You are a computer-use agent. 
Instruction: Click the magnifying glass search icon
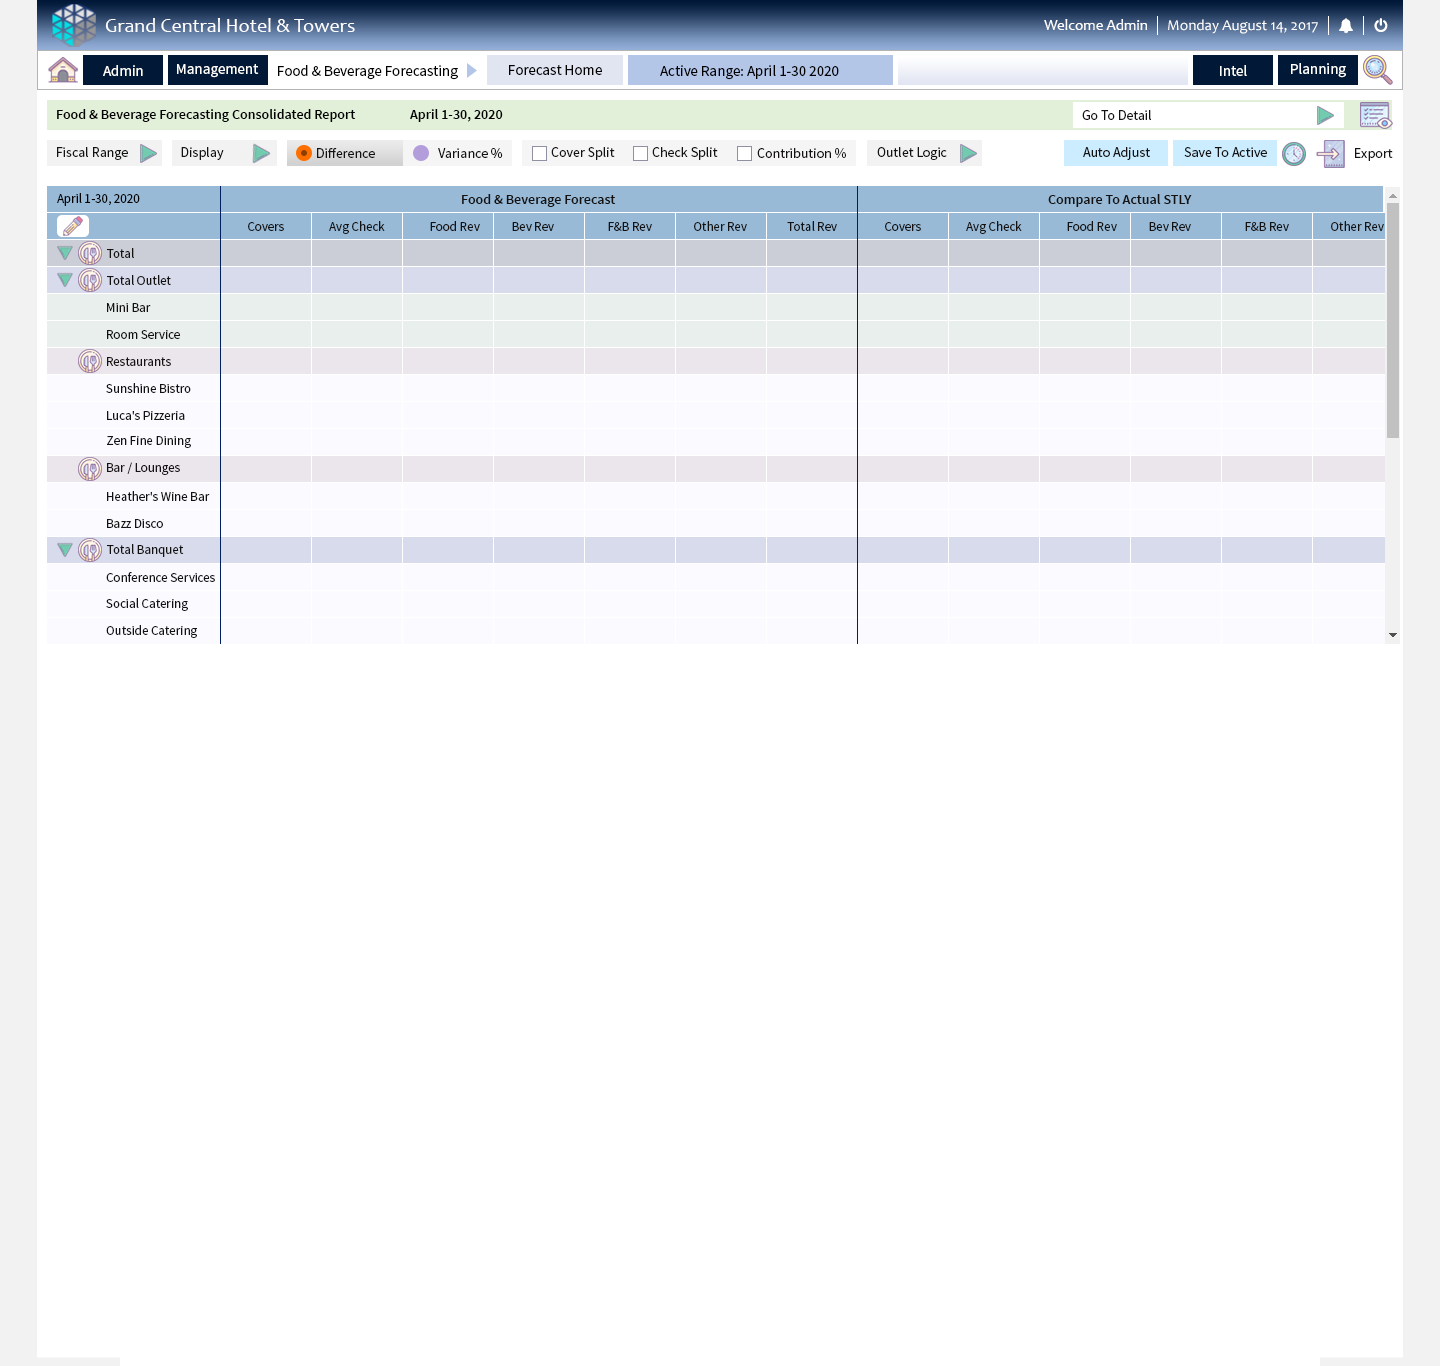[x=1377, y=70]
